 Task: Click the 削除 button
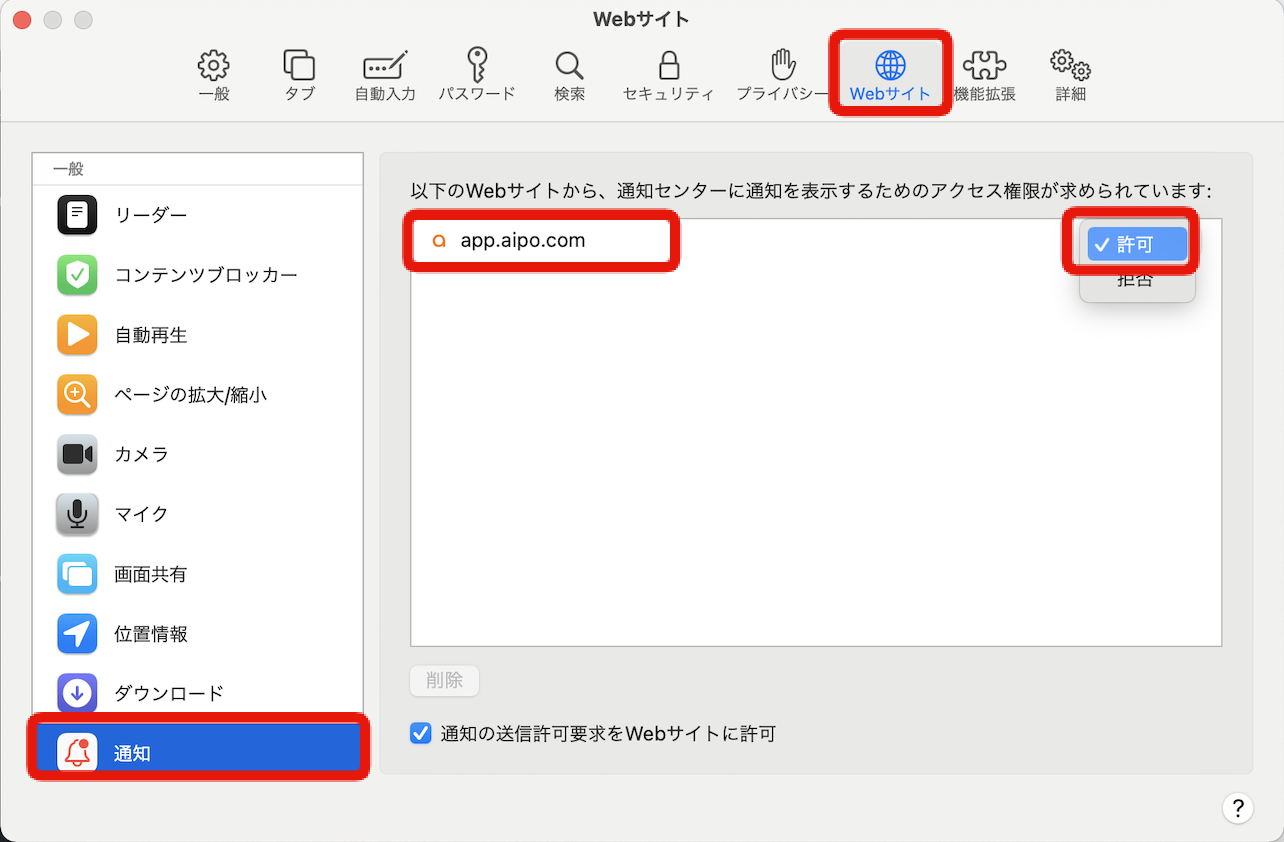pos(444,681)
